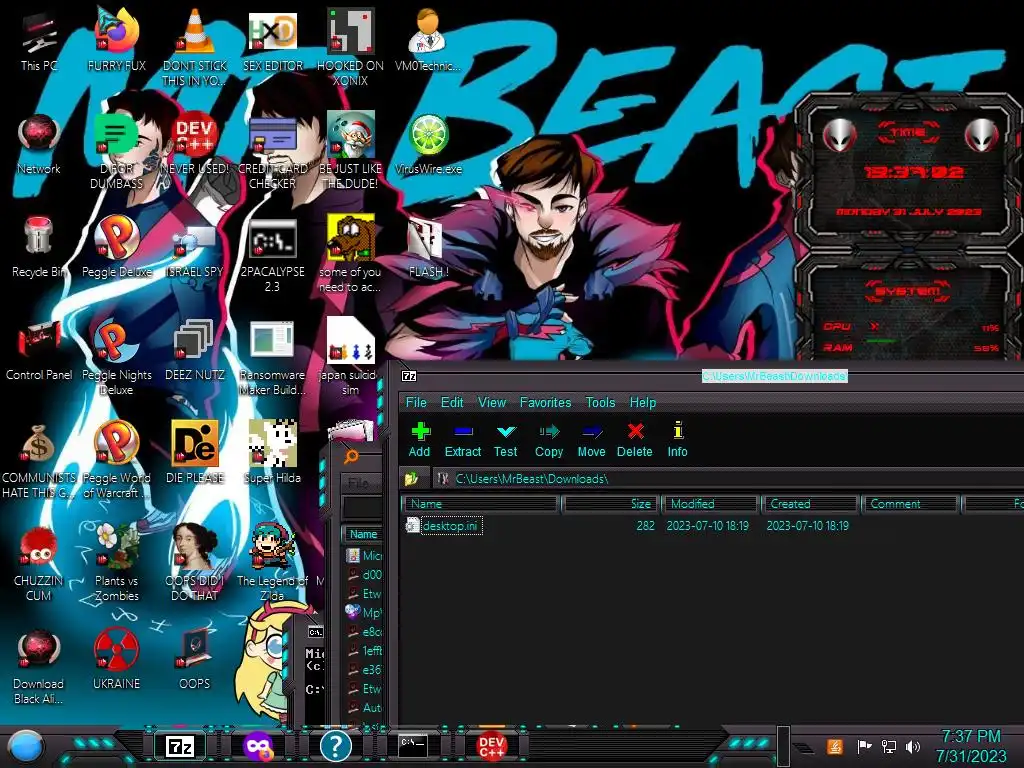Sort files by the Size column header
The width and height of the screenshot is (1024, 768).
609,504
